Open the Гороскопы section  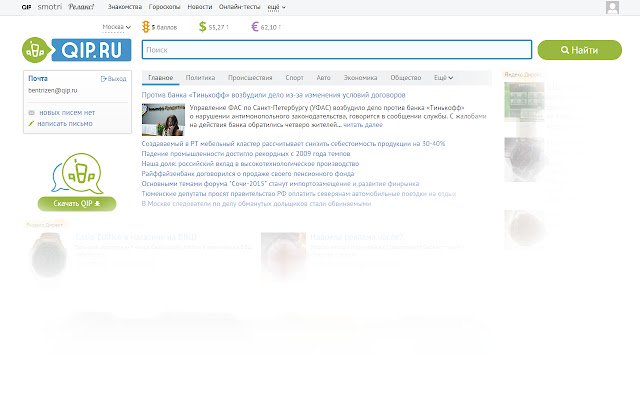click(x=164, y=7)
